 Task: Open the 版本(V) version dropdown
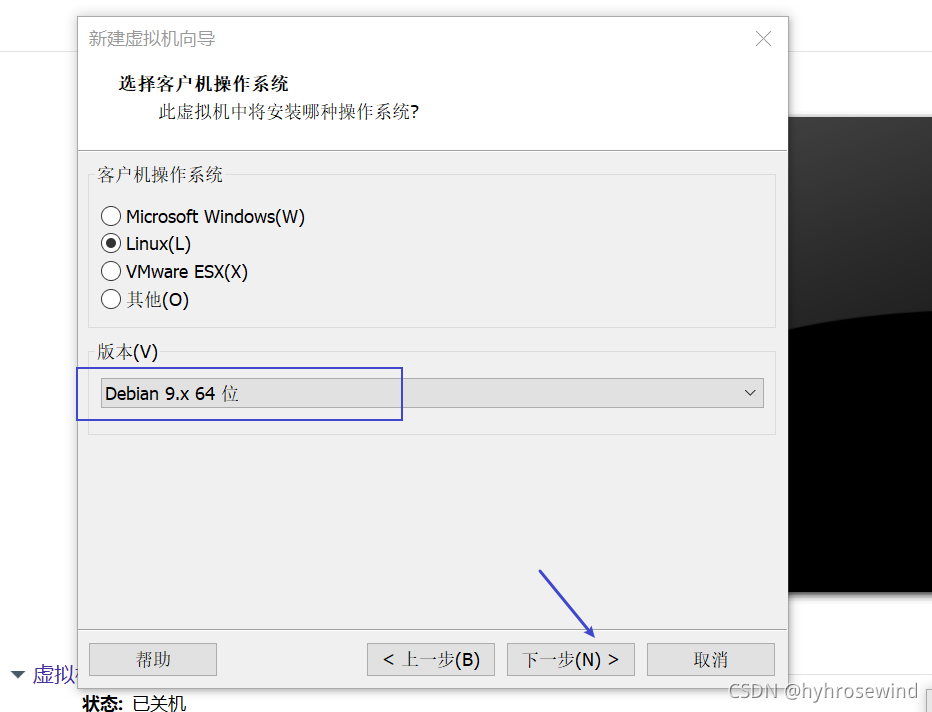(x=432, y=393)
